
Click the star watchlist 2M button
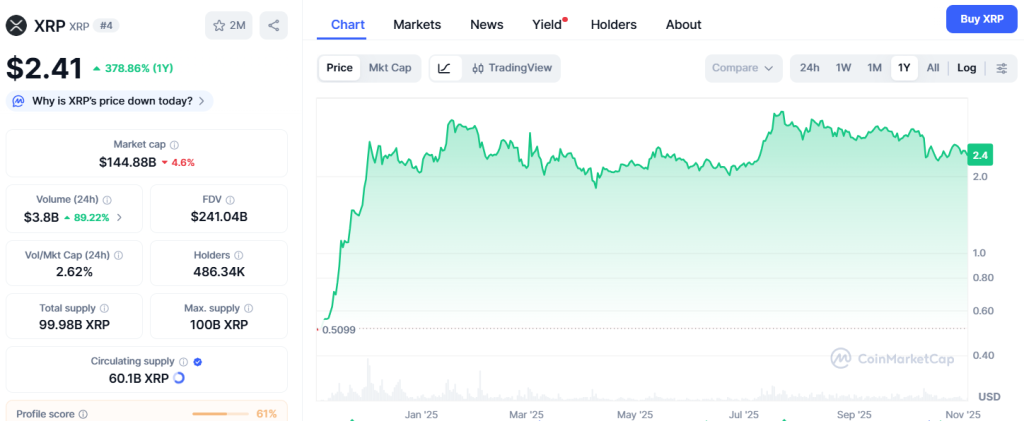[x=229, y=25]
